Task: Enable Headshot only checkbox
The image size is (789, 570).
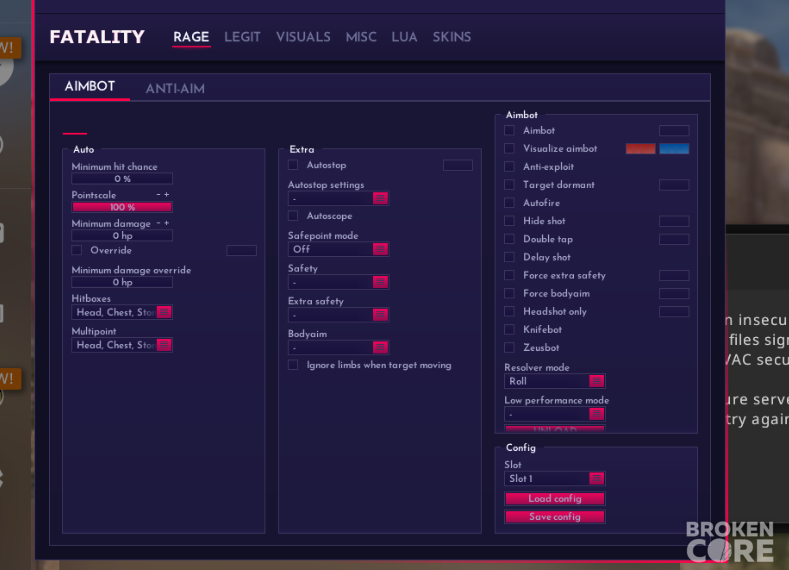Action: [x=509, y=311]
